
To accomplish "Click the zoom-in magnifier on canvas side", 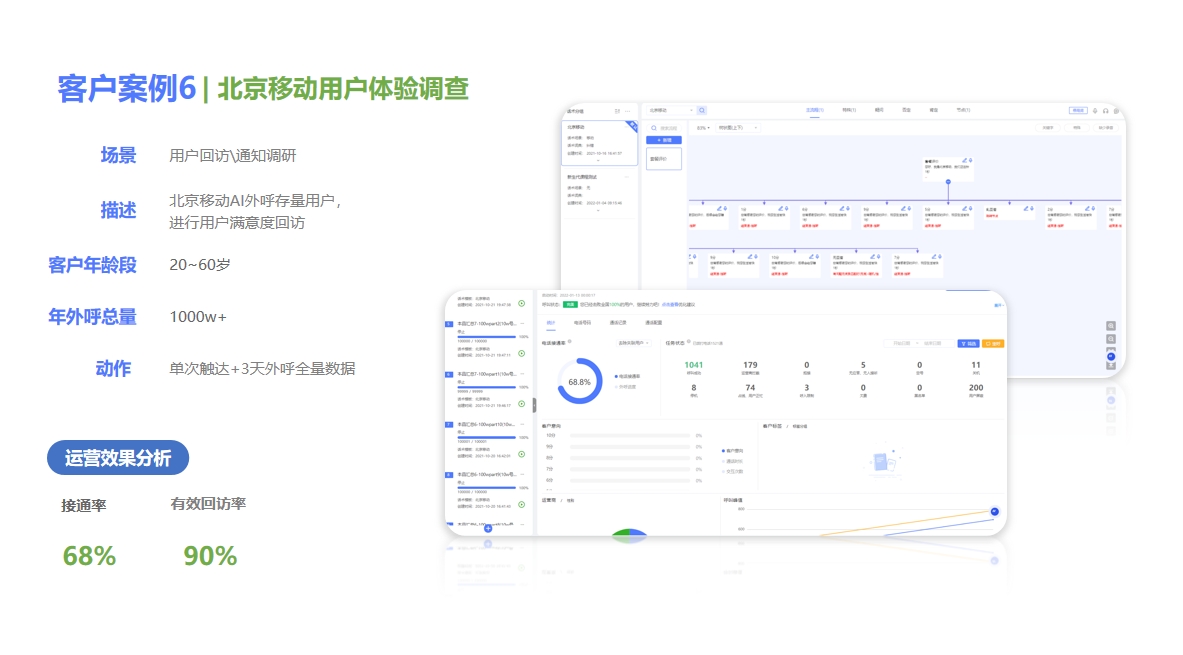I will pos(1111,327).
